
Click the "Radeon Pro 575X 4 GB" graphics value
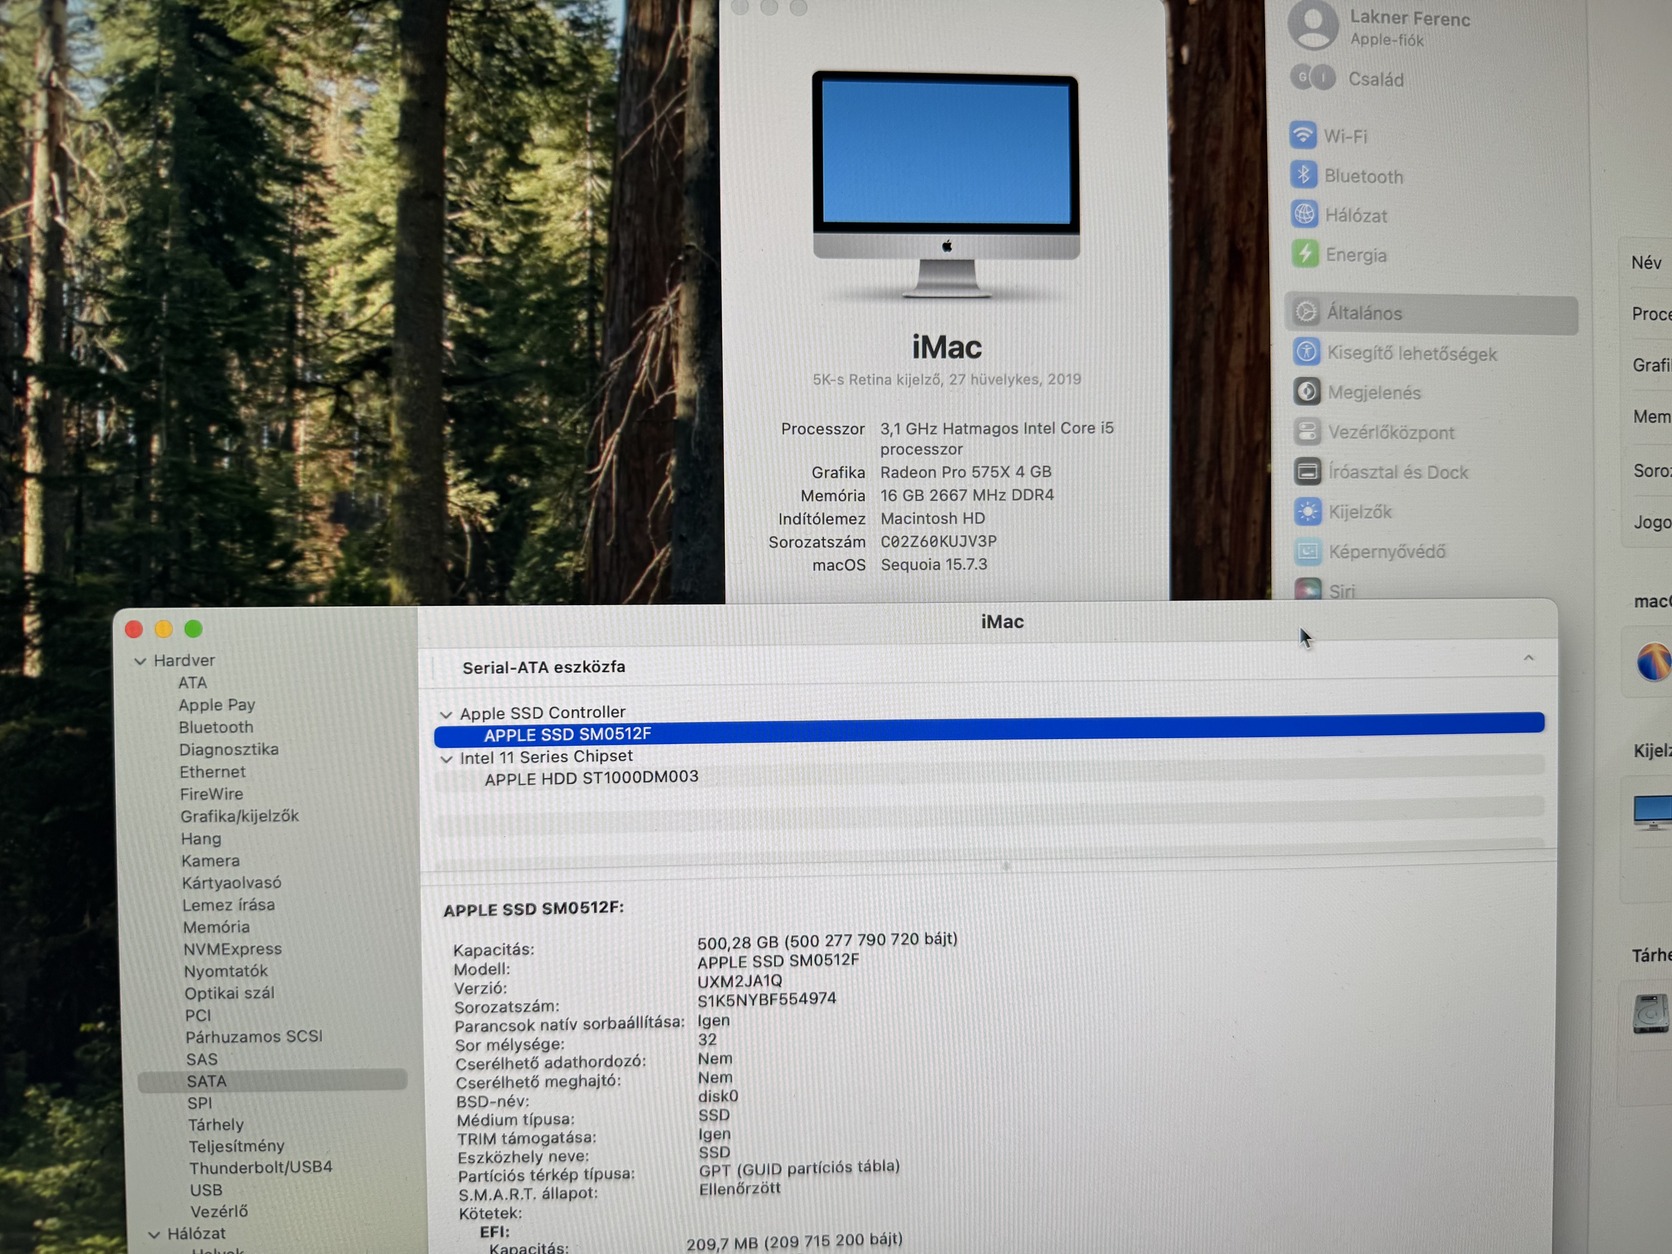[966, 471]
